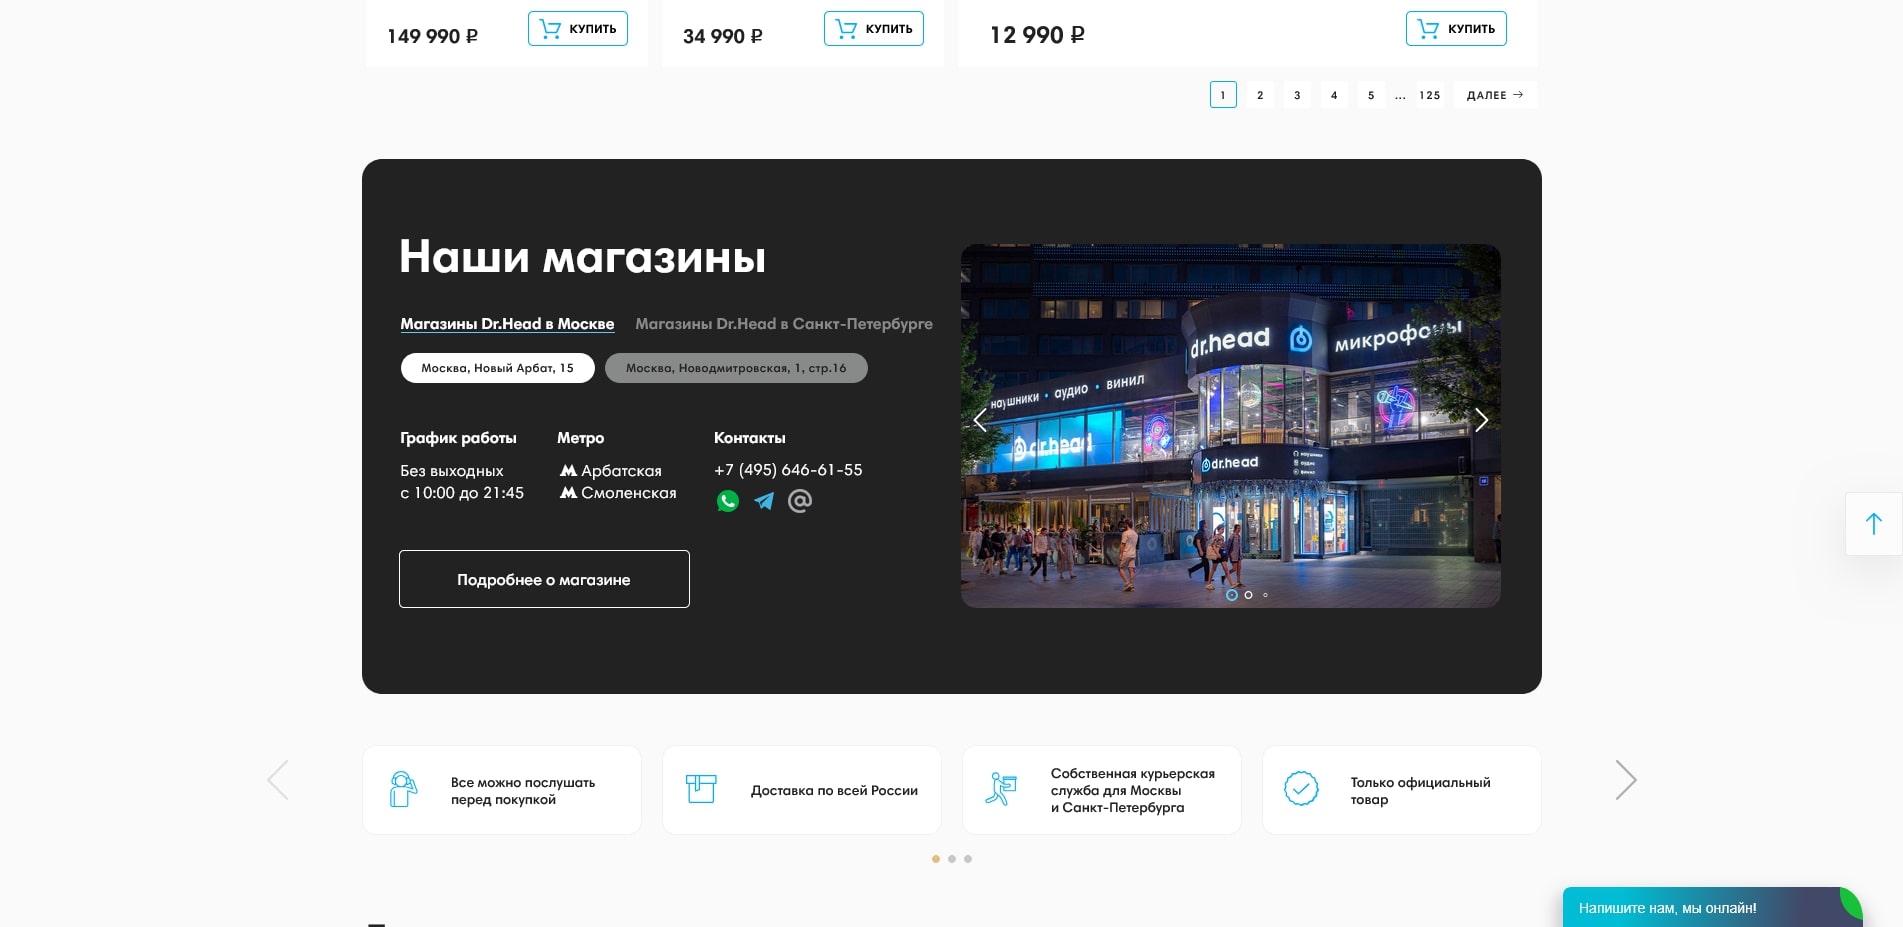Click the Подробнее о магазине button
Image resolution: width=1903 pixels, height=927 pixels.
click(x=544, y=579)
